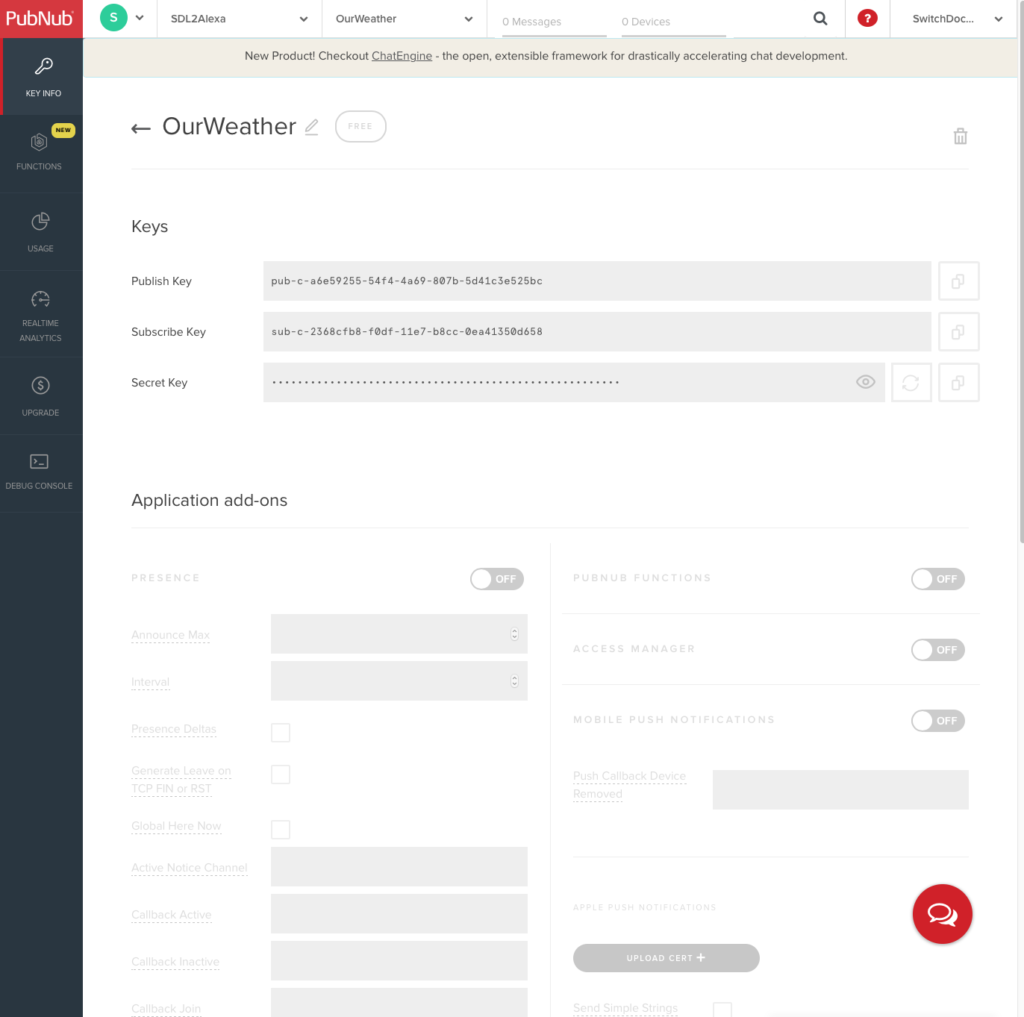Copy the Publish Key

958,281
